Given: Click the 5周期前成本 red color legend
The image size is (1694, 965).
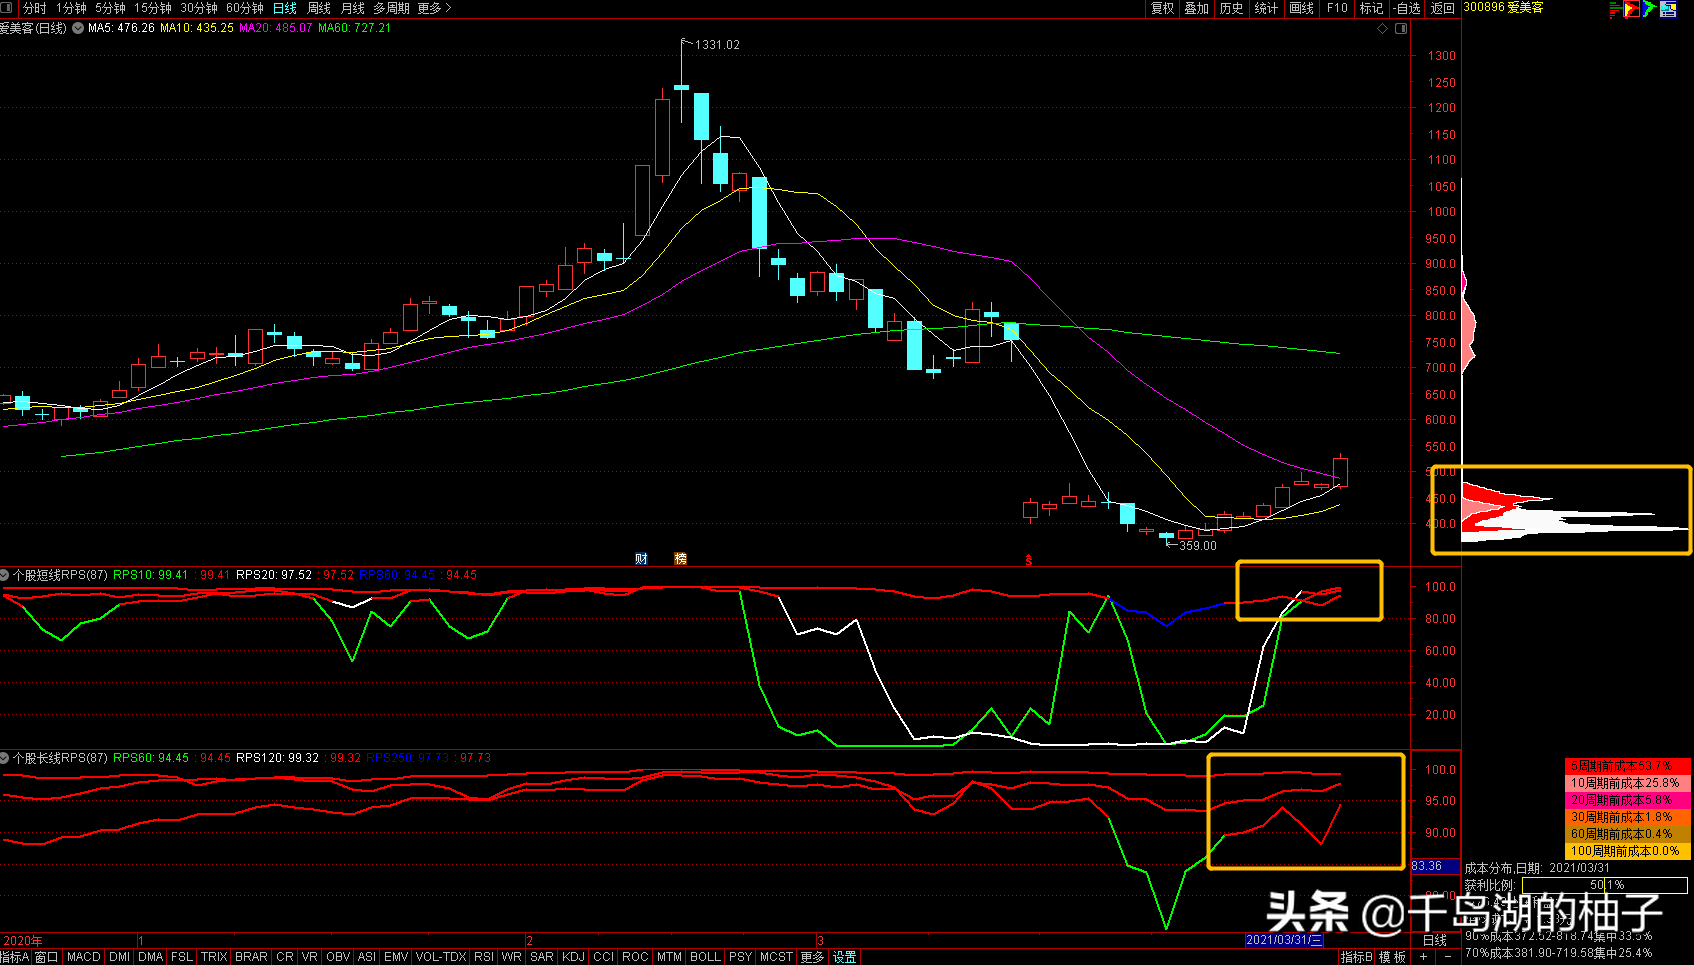Looking at the screenshot, I should coord(1627,766).
